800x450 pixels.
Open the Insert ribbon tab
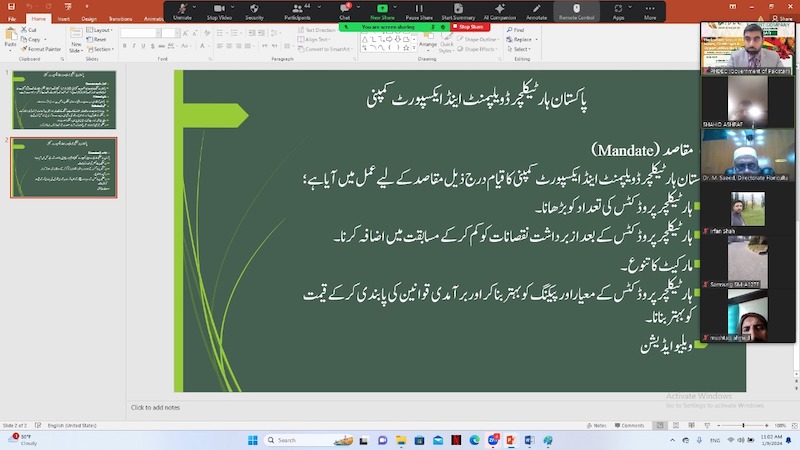point(64,18)
